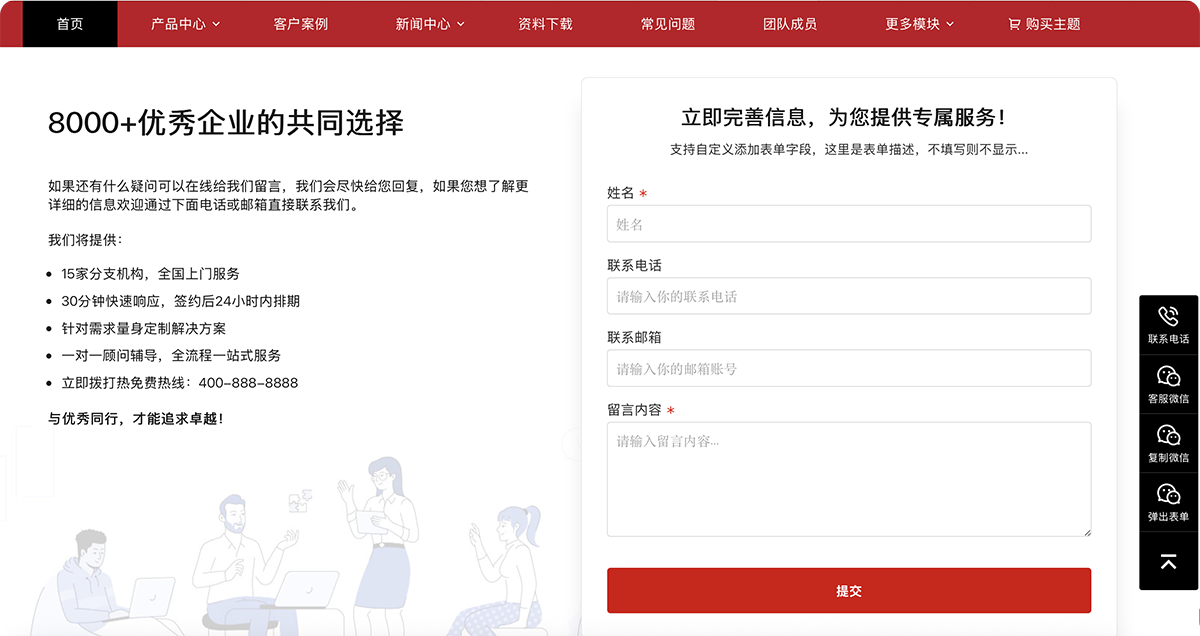Viewport: 1200px width, 636px height.
Task: Submit the form with 提交 button
Action: [x=848, y=591]
